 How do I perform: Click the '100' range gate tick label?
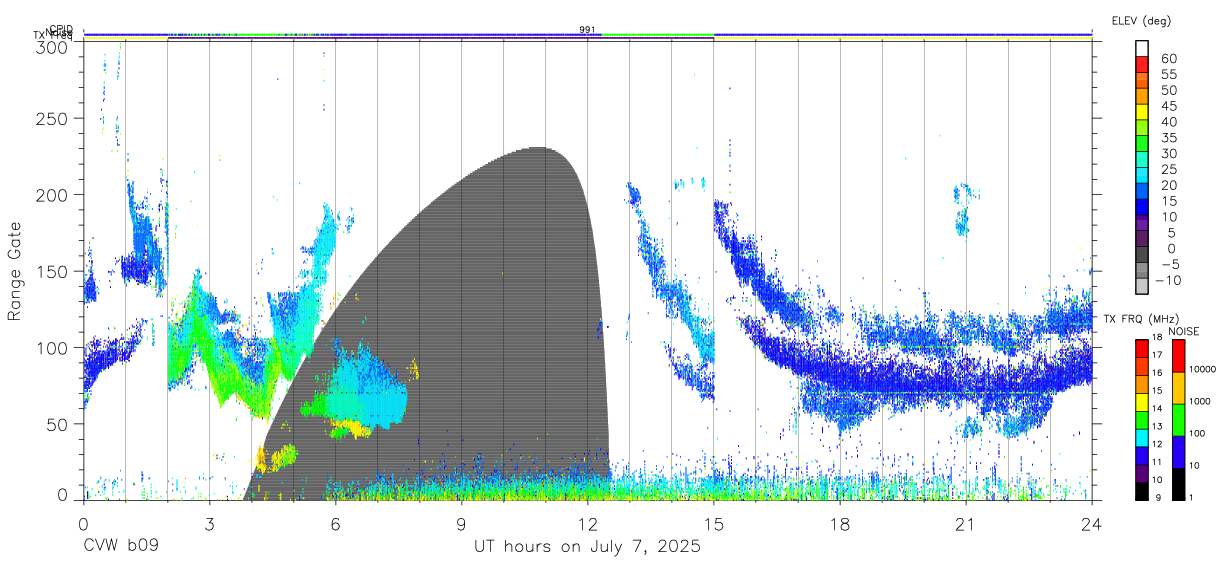click(x=53, y=347)
